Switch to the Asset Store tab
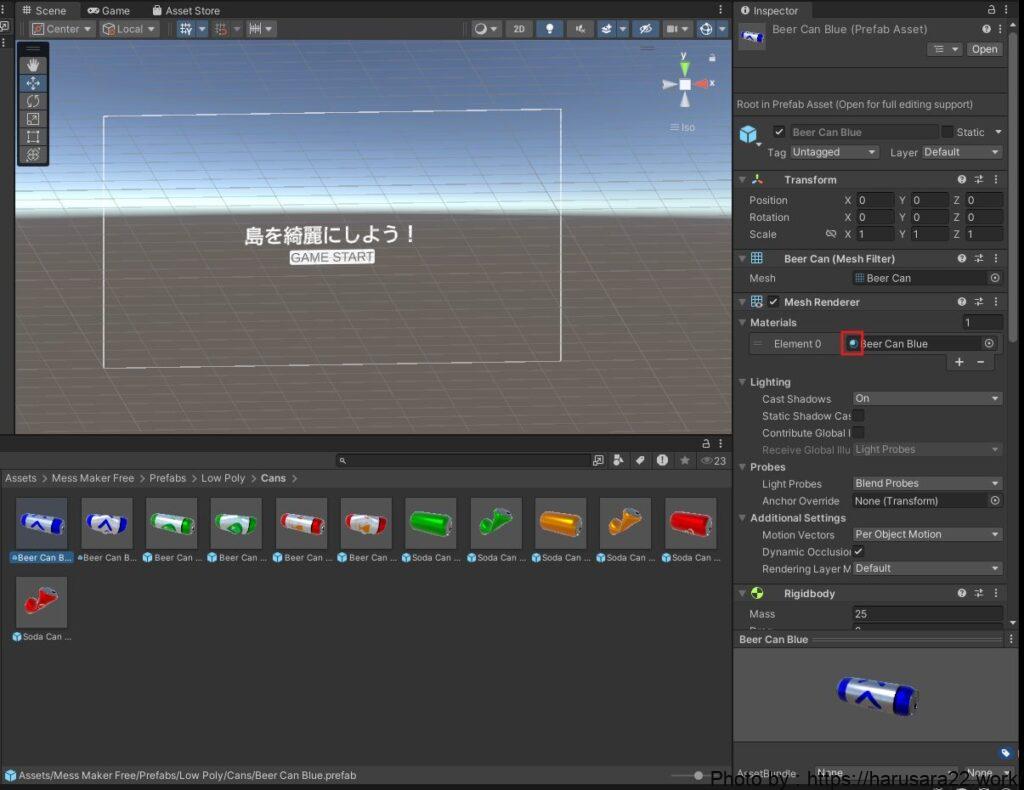Viewport: 1024px width, 790px height. (x=186, y=10)
